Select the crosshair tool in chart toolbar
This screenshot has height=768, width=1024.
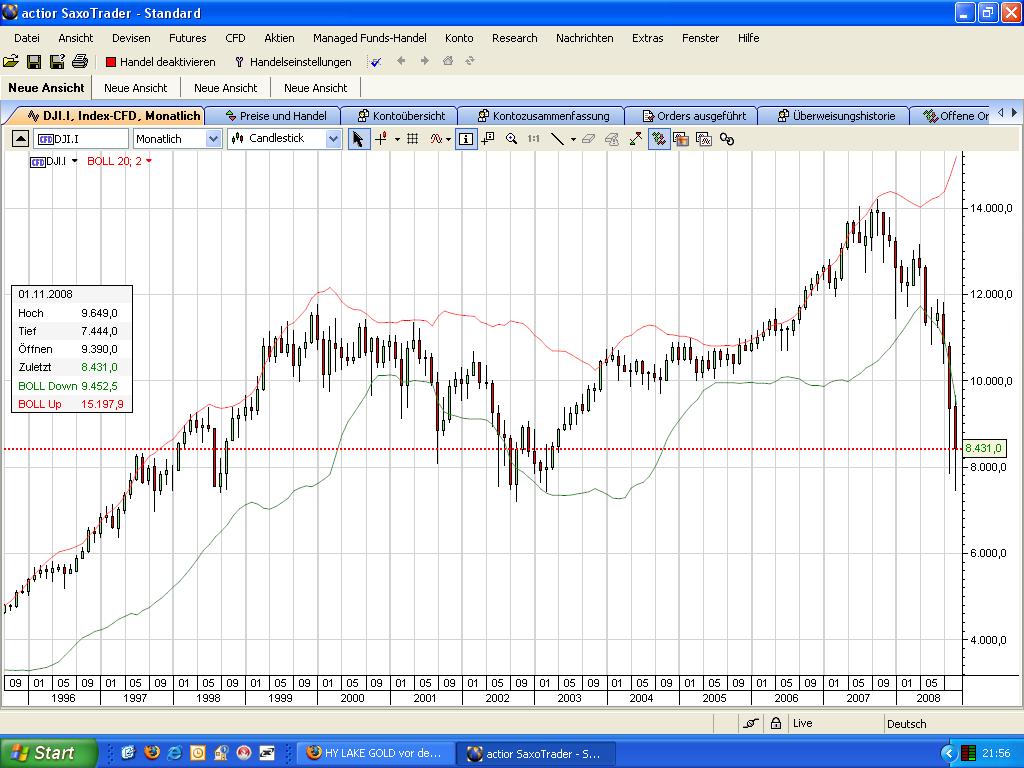pyautogui.click(x=381, y=138)
